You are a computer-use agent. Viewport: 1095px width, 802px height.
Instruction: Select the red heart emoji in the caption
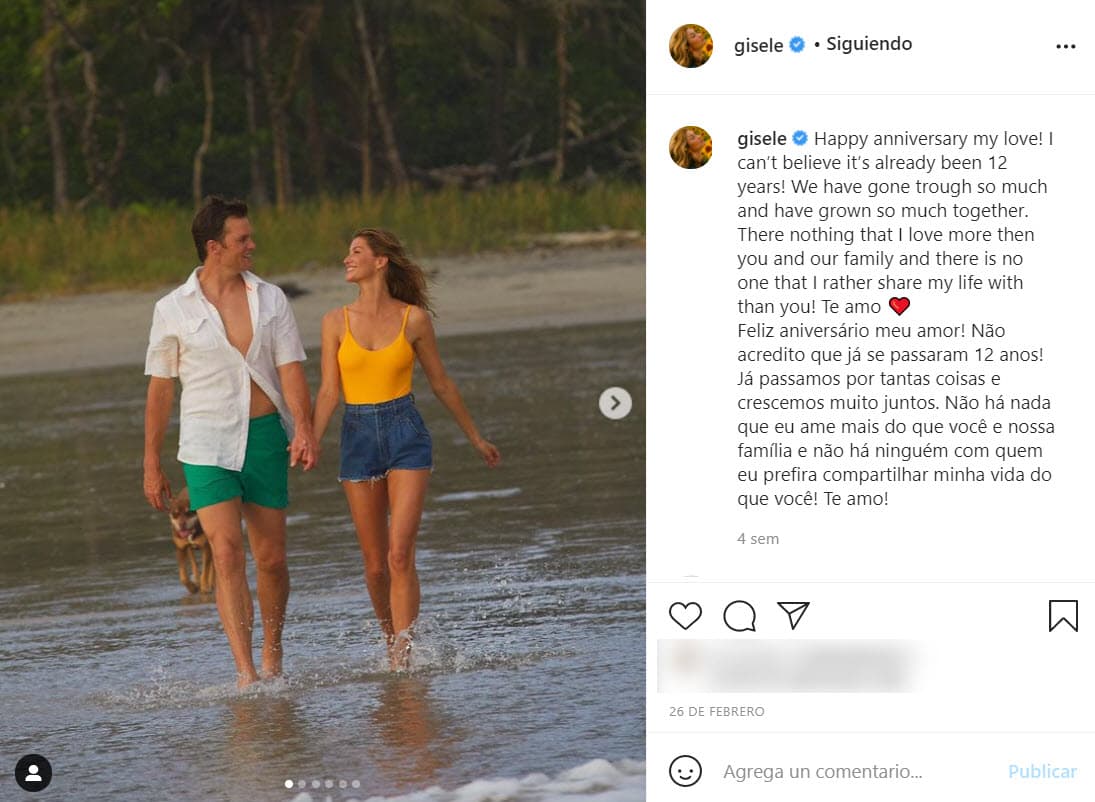click(x=897, y=306)
